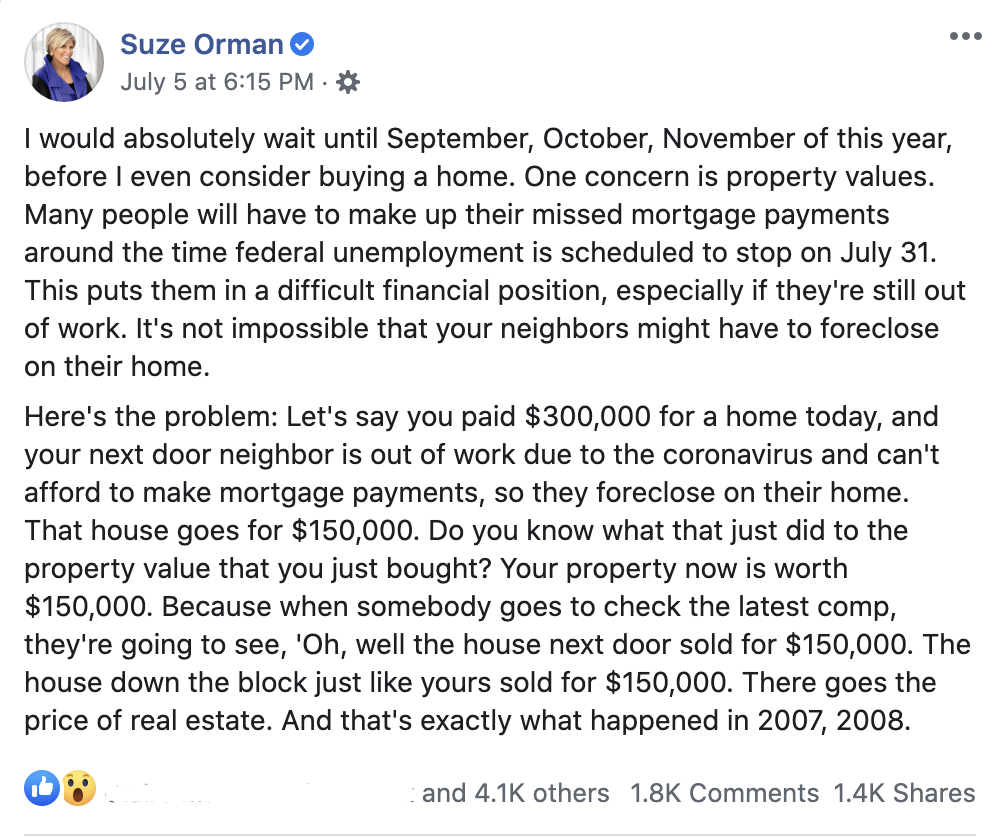Viewport: 998px width, 838px height.
Task: View the 1.4K Shares link
Action: tap(904, 793)
